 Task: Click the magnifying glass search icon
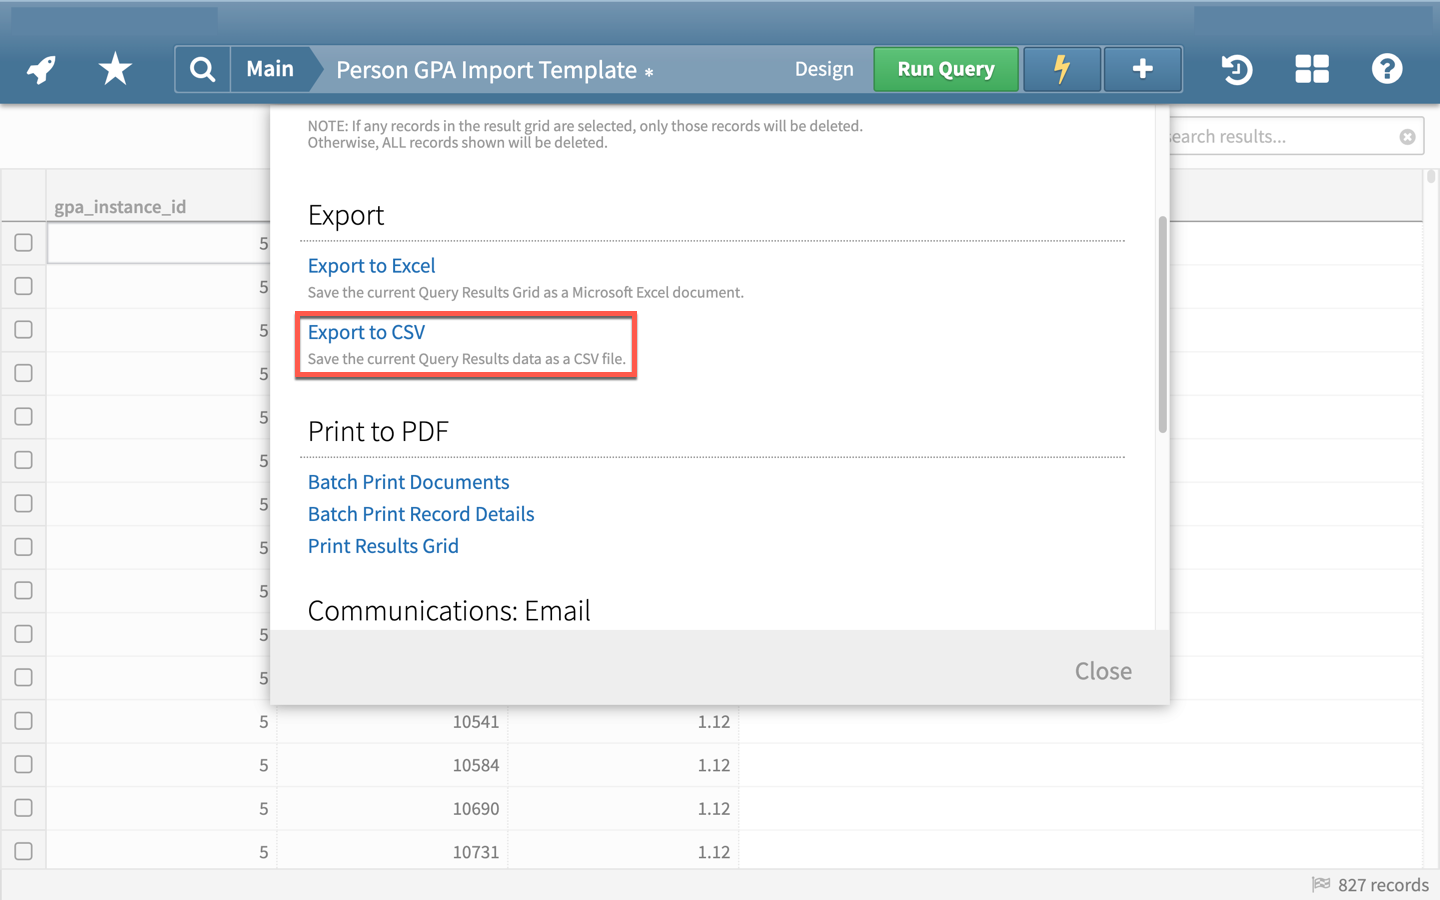click(202, 69)
